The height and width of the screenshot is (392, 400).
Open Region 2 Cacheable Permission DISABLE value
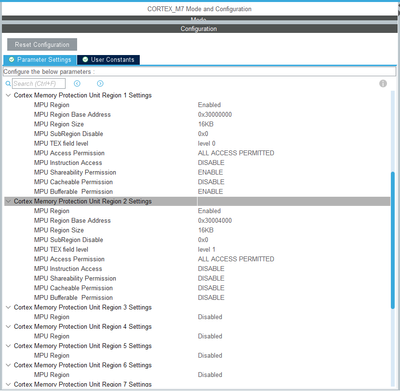[211, 288]
